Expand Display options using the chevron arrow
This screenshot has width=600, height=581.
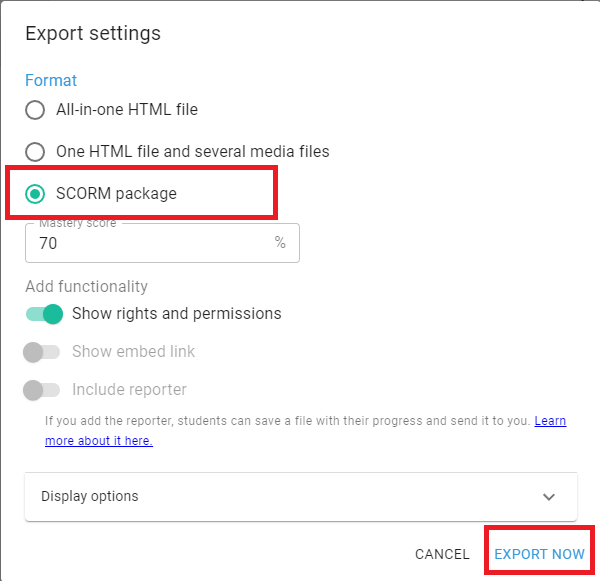click(x=548, y=497)
